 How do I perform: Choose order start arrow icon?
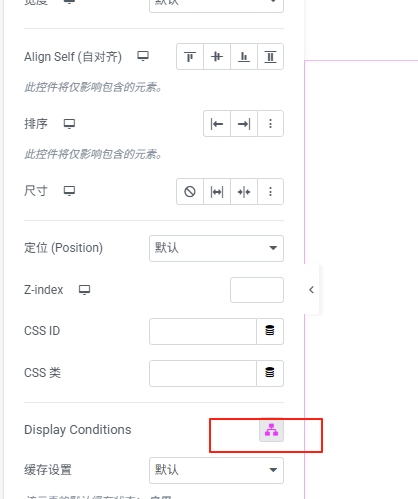[x=217, y=124]
